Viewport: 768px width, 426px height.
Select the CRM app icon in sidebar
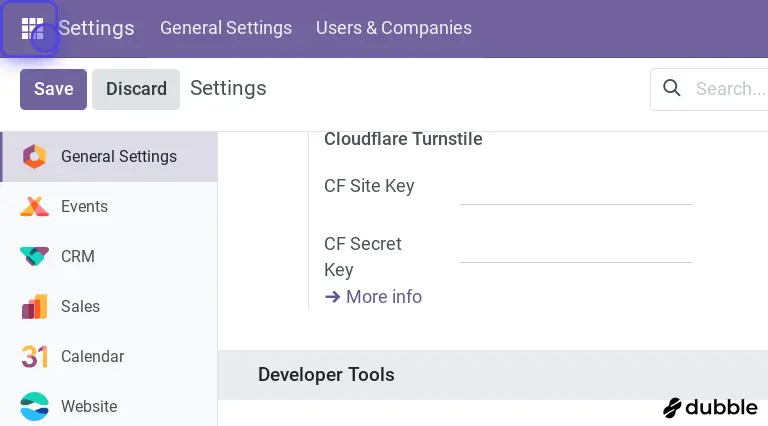click(x=34, y=257)
